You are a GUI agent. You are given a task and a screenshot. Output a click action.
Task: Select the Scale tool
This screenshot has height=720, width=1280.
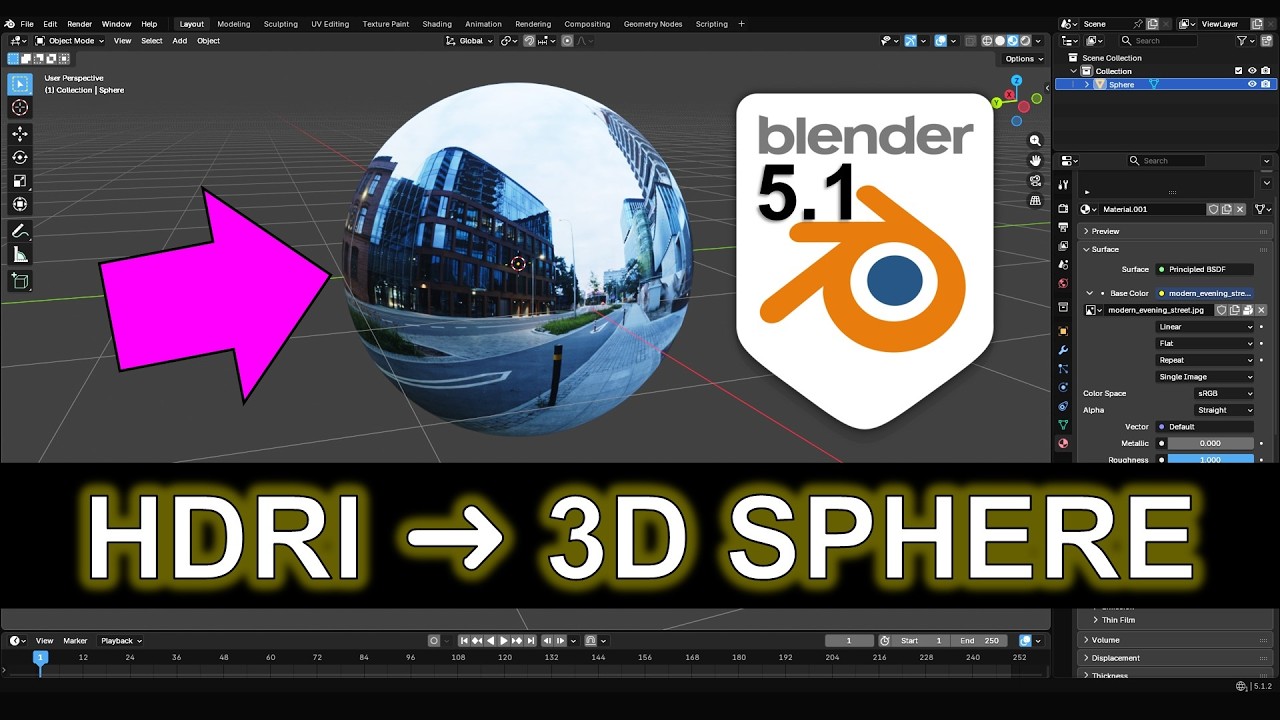(20, 181)
